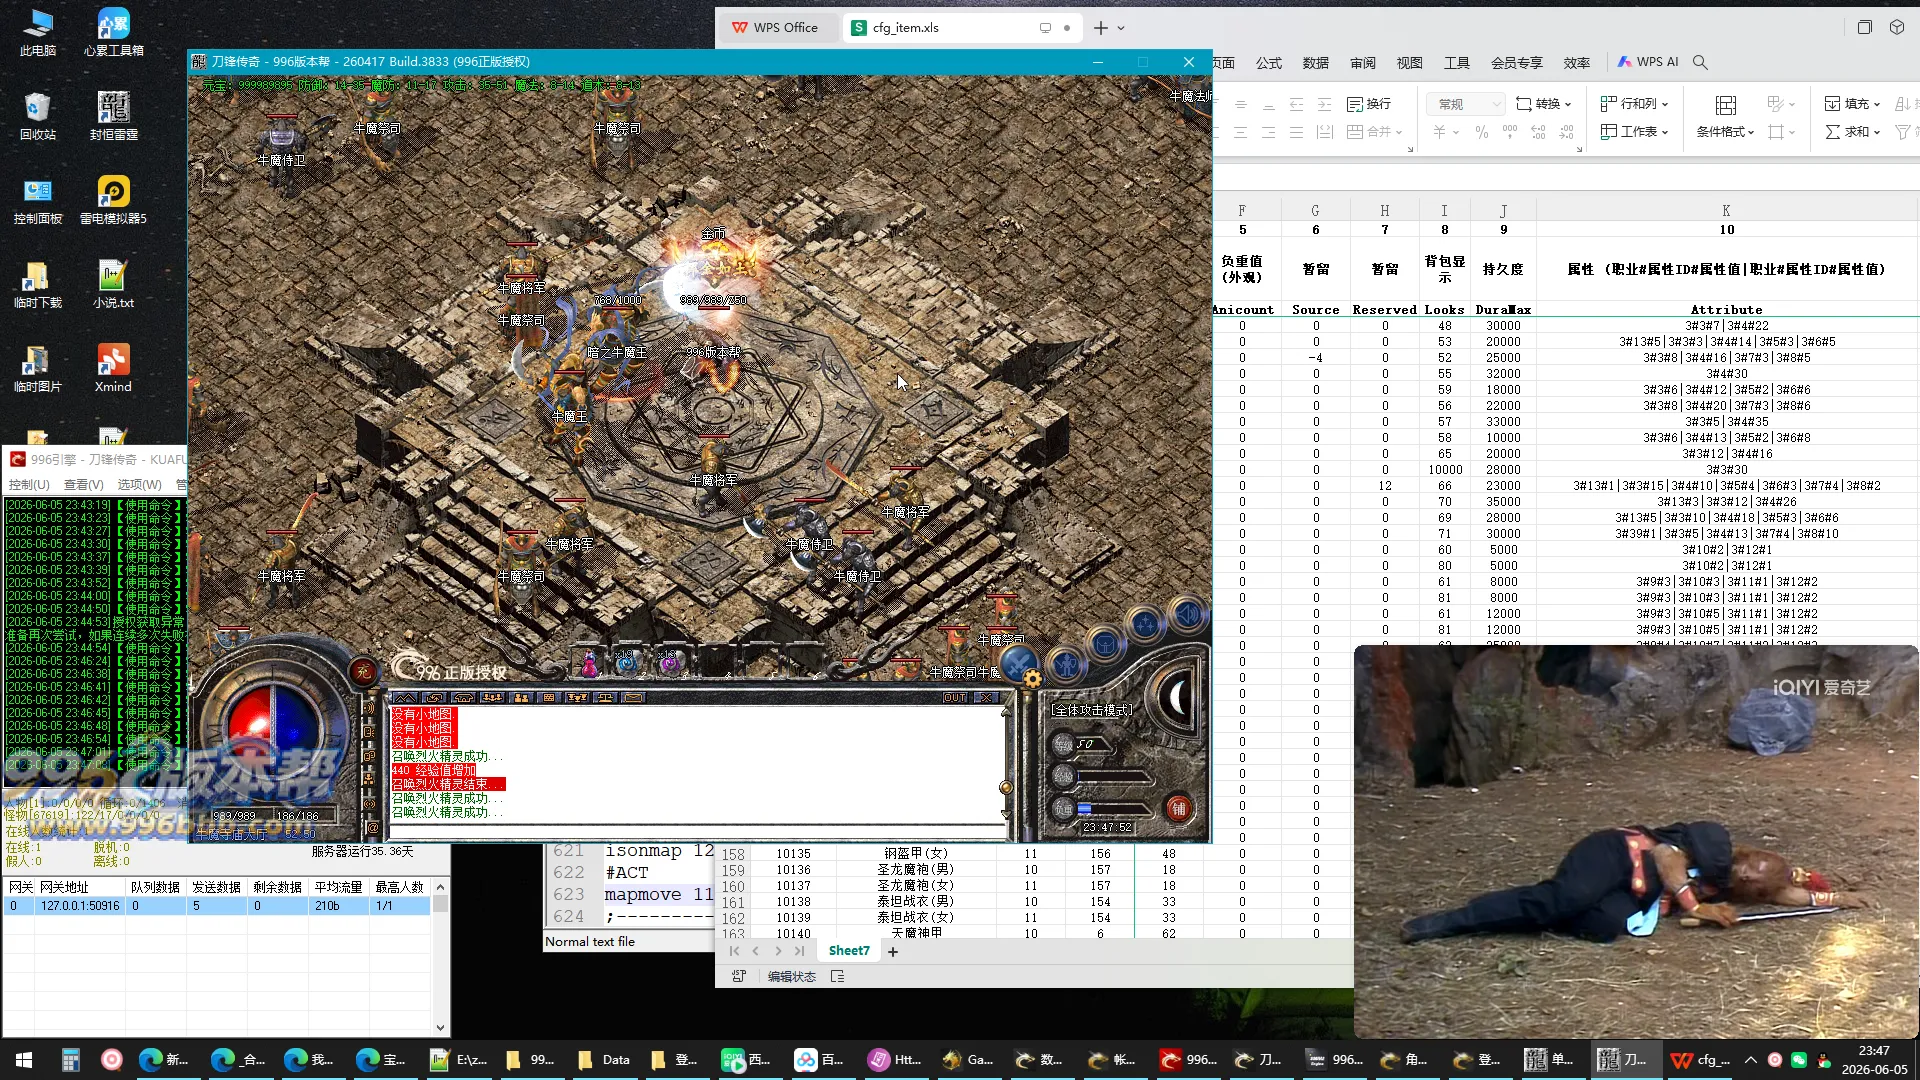Toggle the speaker sound orb in game HUD
1920x1080 pixels.
click(1187, 614)
